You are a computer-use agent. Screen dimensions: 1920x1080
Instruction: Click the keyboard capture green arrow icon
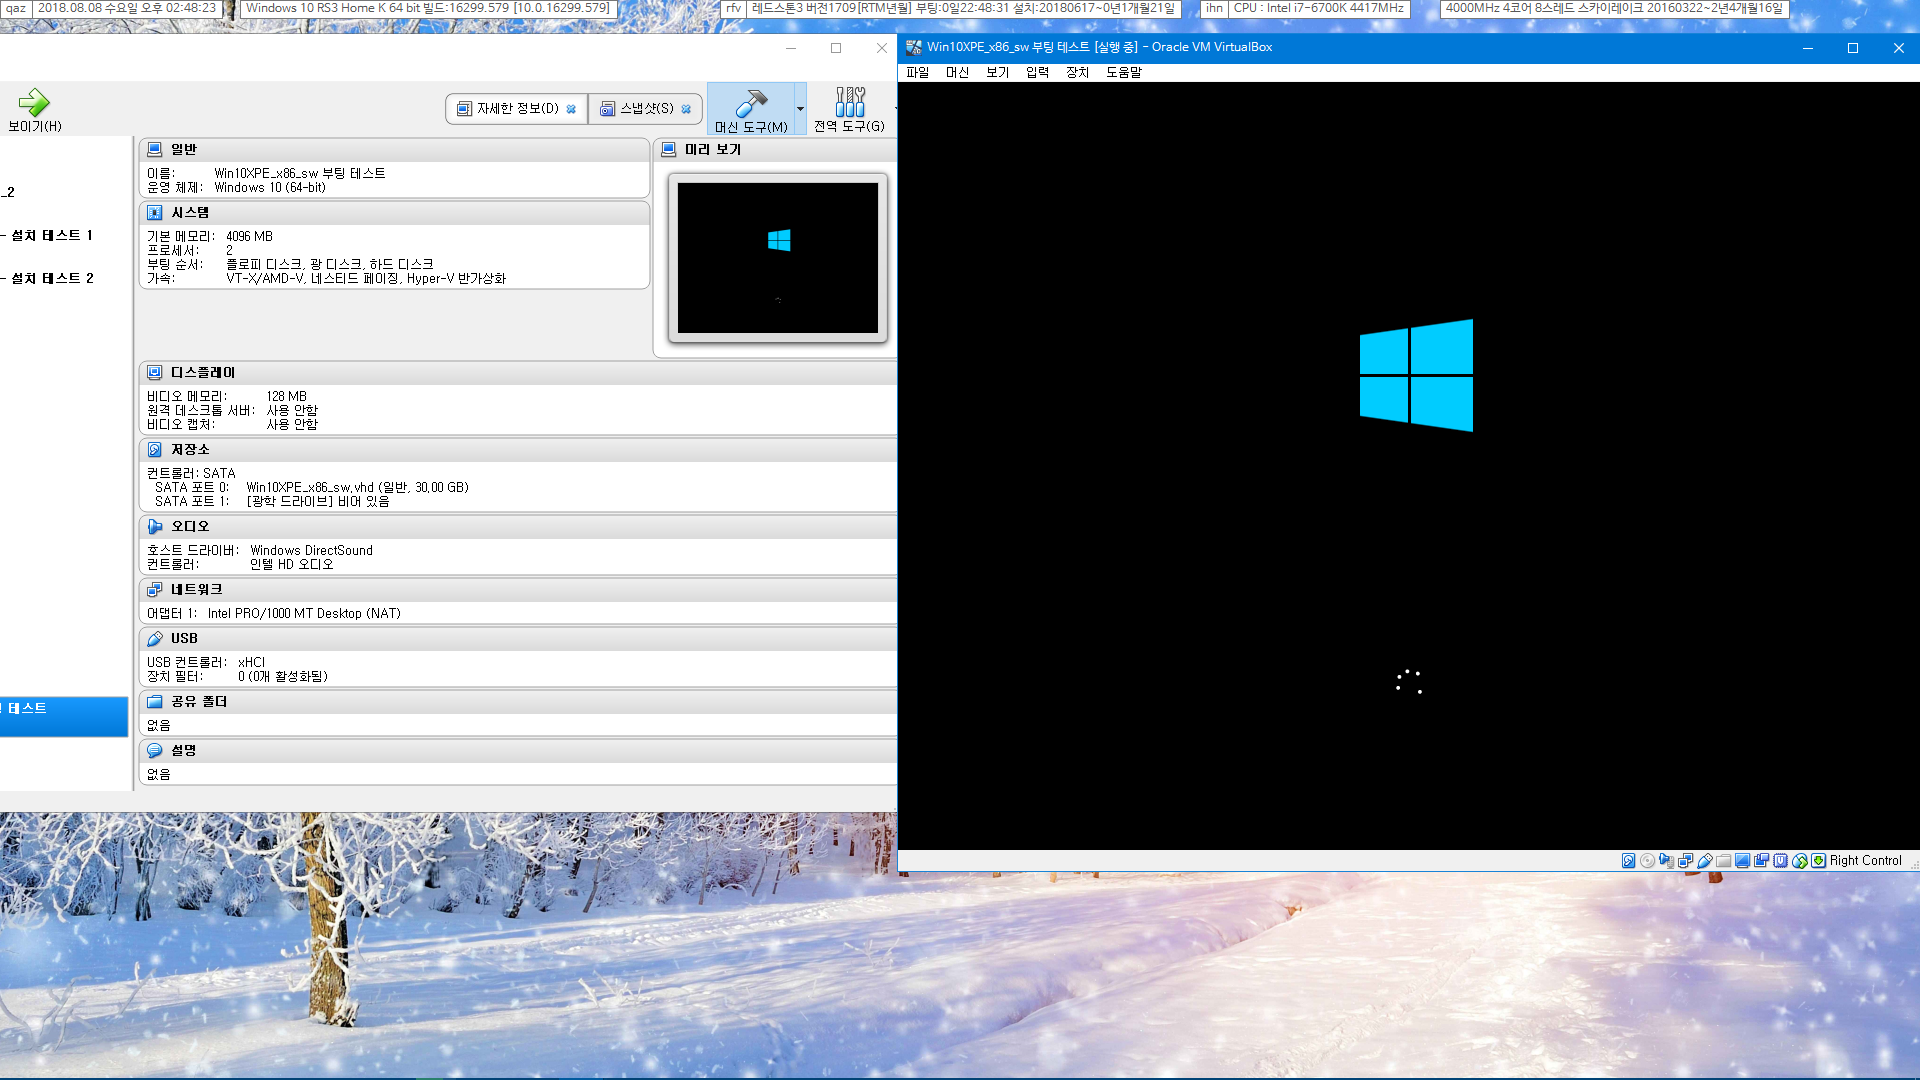1818,860
